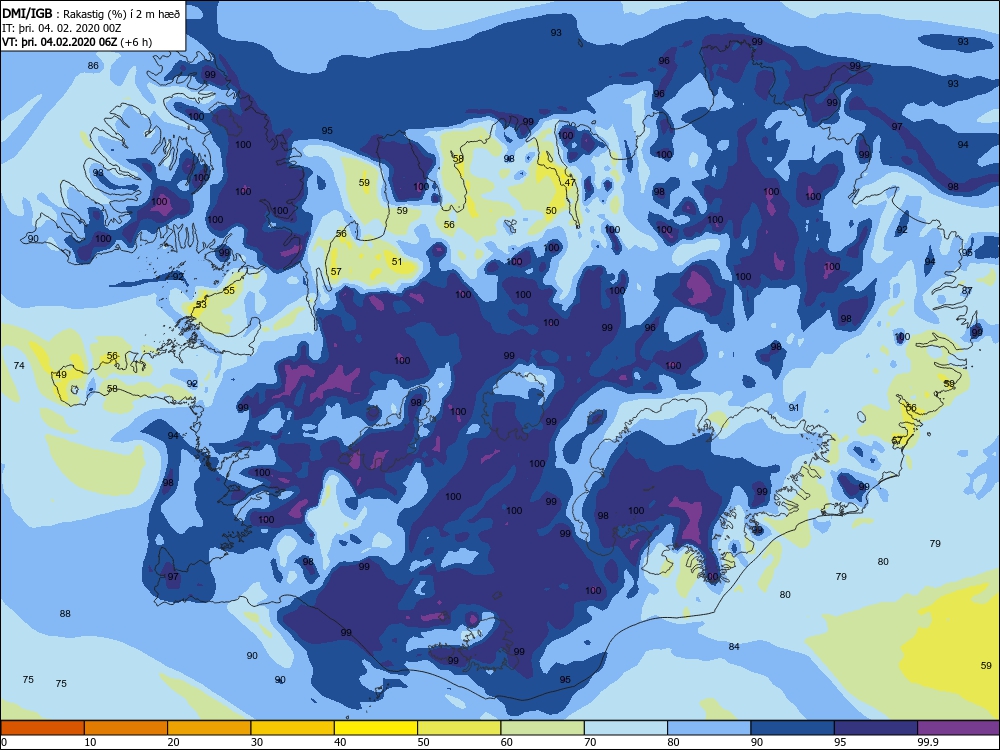This screenshot has height=750, width=1000.
Task: Click the '84' value over southern sea
Action: click(734, 647)
